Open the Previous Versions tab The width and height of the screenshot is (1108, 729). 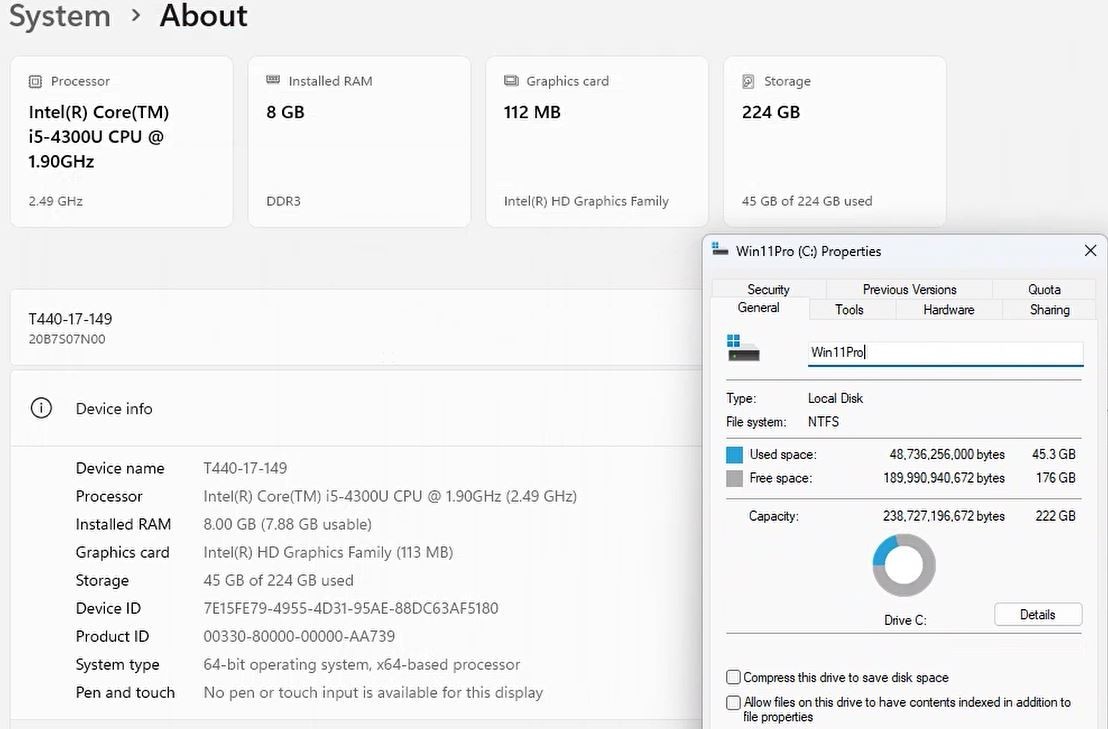(909, 289)
